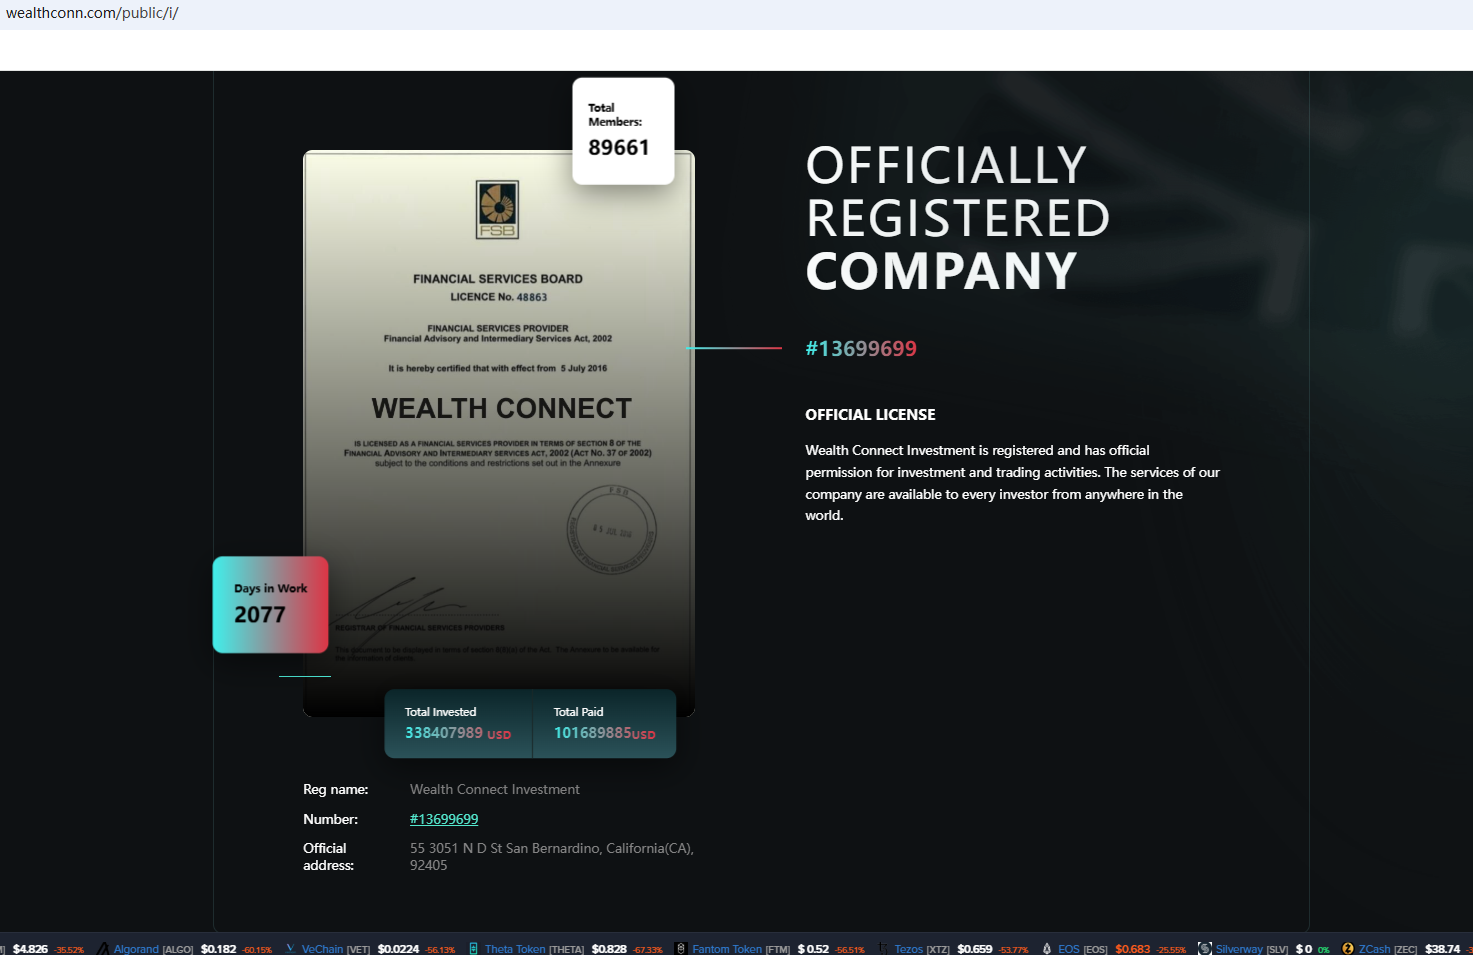Click the WEALTH CONNECT title on certificate
Image resolution: width=1473 pixels, height=955 pixels.
click(x=501, y=408)
